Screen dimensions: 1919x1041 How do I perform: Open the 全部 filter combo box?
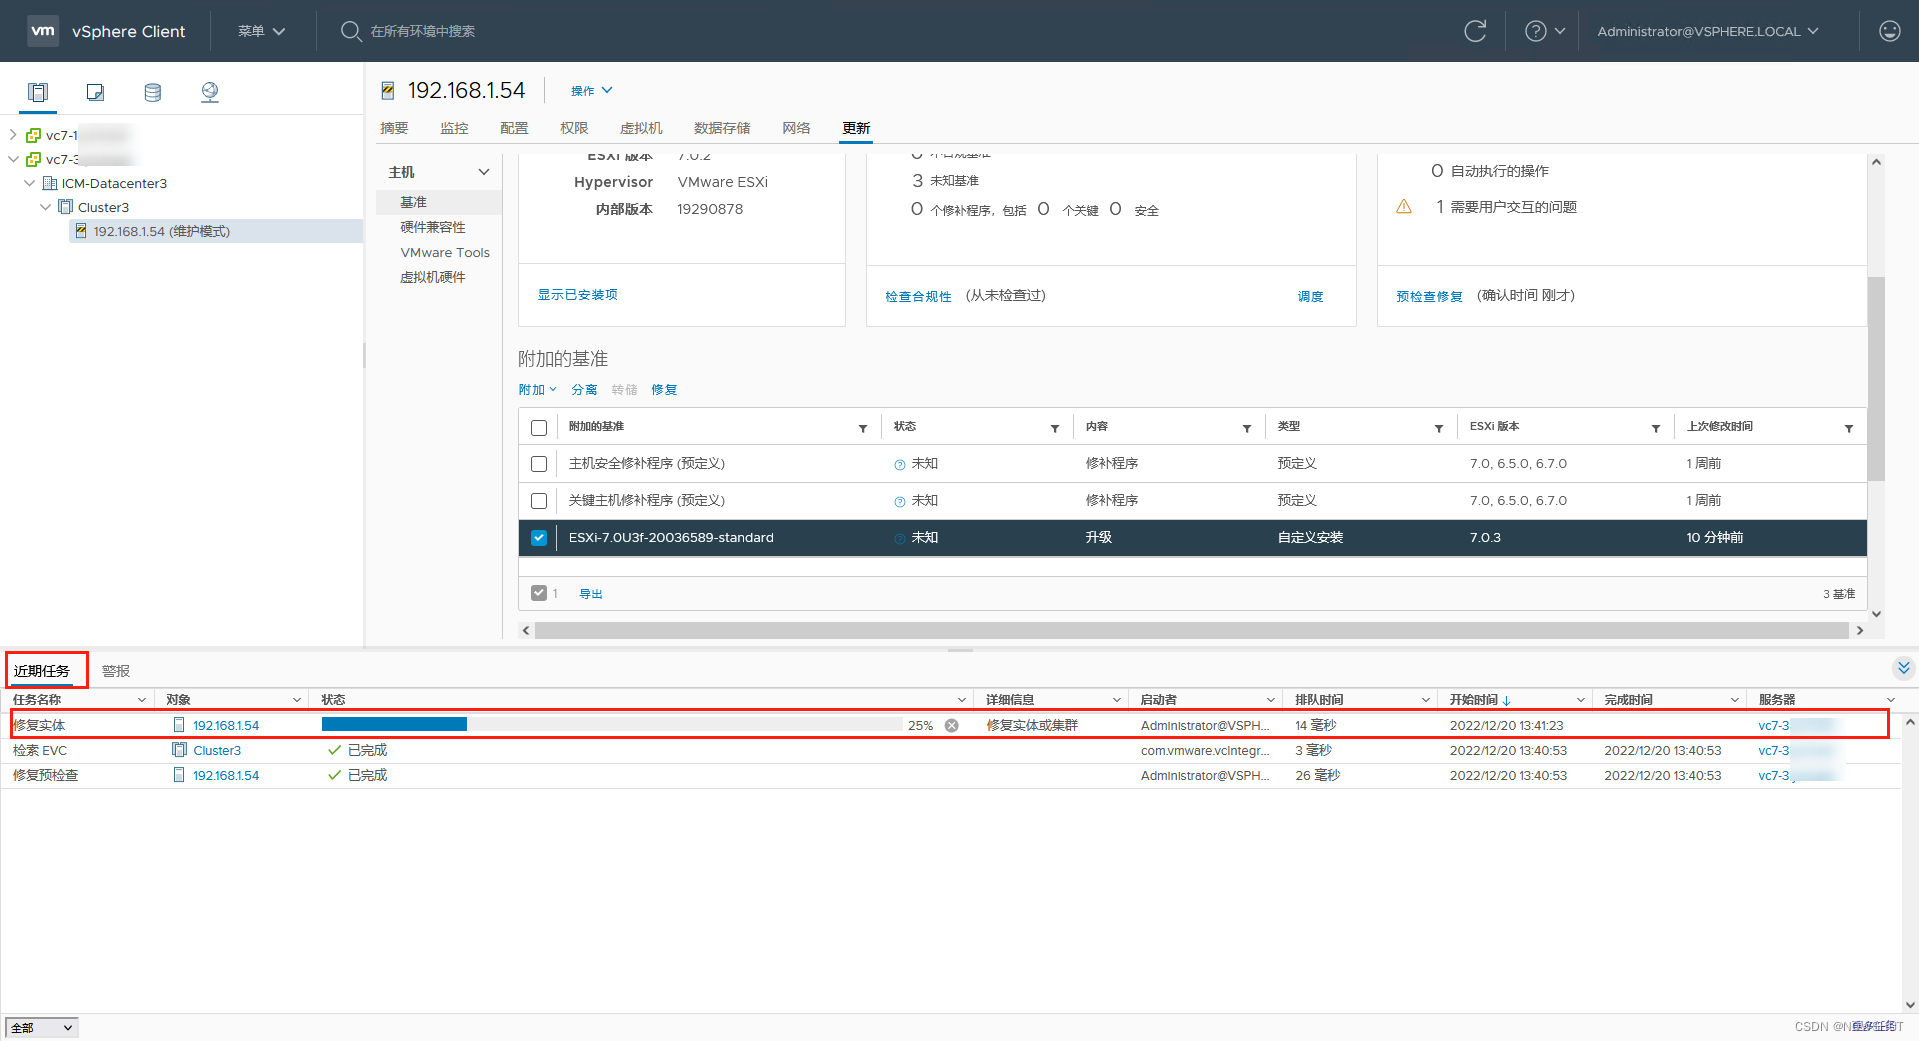[x=42, y=1027]
